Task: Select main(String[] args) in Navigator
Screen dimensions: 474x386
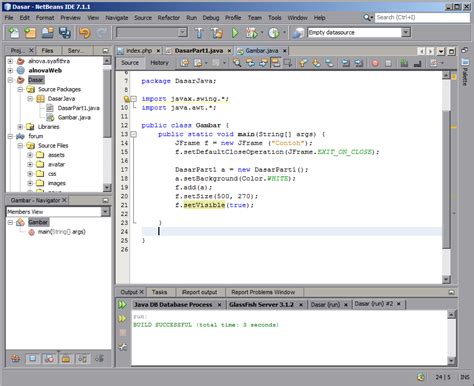Action: pyautogui.click(x=62, y=232)
